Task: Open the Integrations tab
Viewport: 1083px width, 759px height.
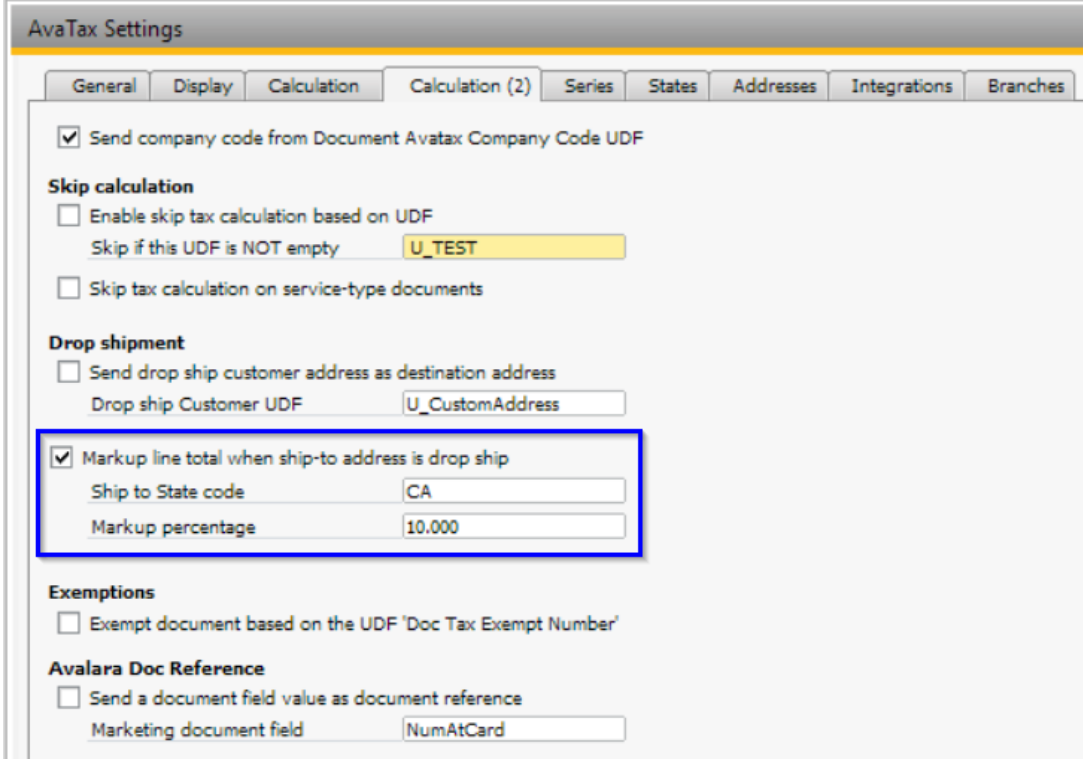Action: 897,86
